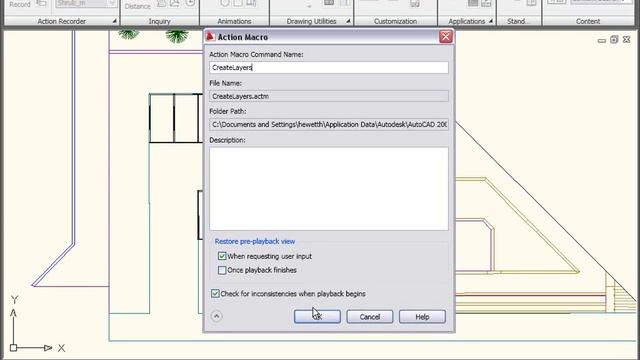Click the Content panel title
The image size is (640, 360).
588,21
